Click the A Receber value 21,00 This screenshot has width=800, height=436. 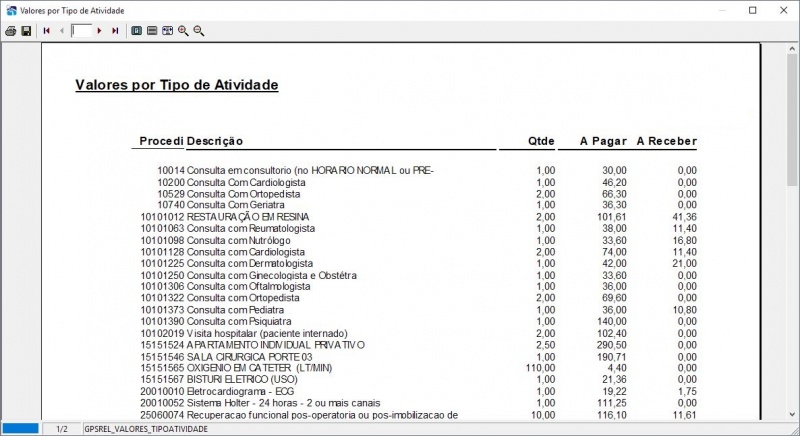click(x=685, y=264)
